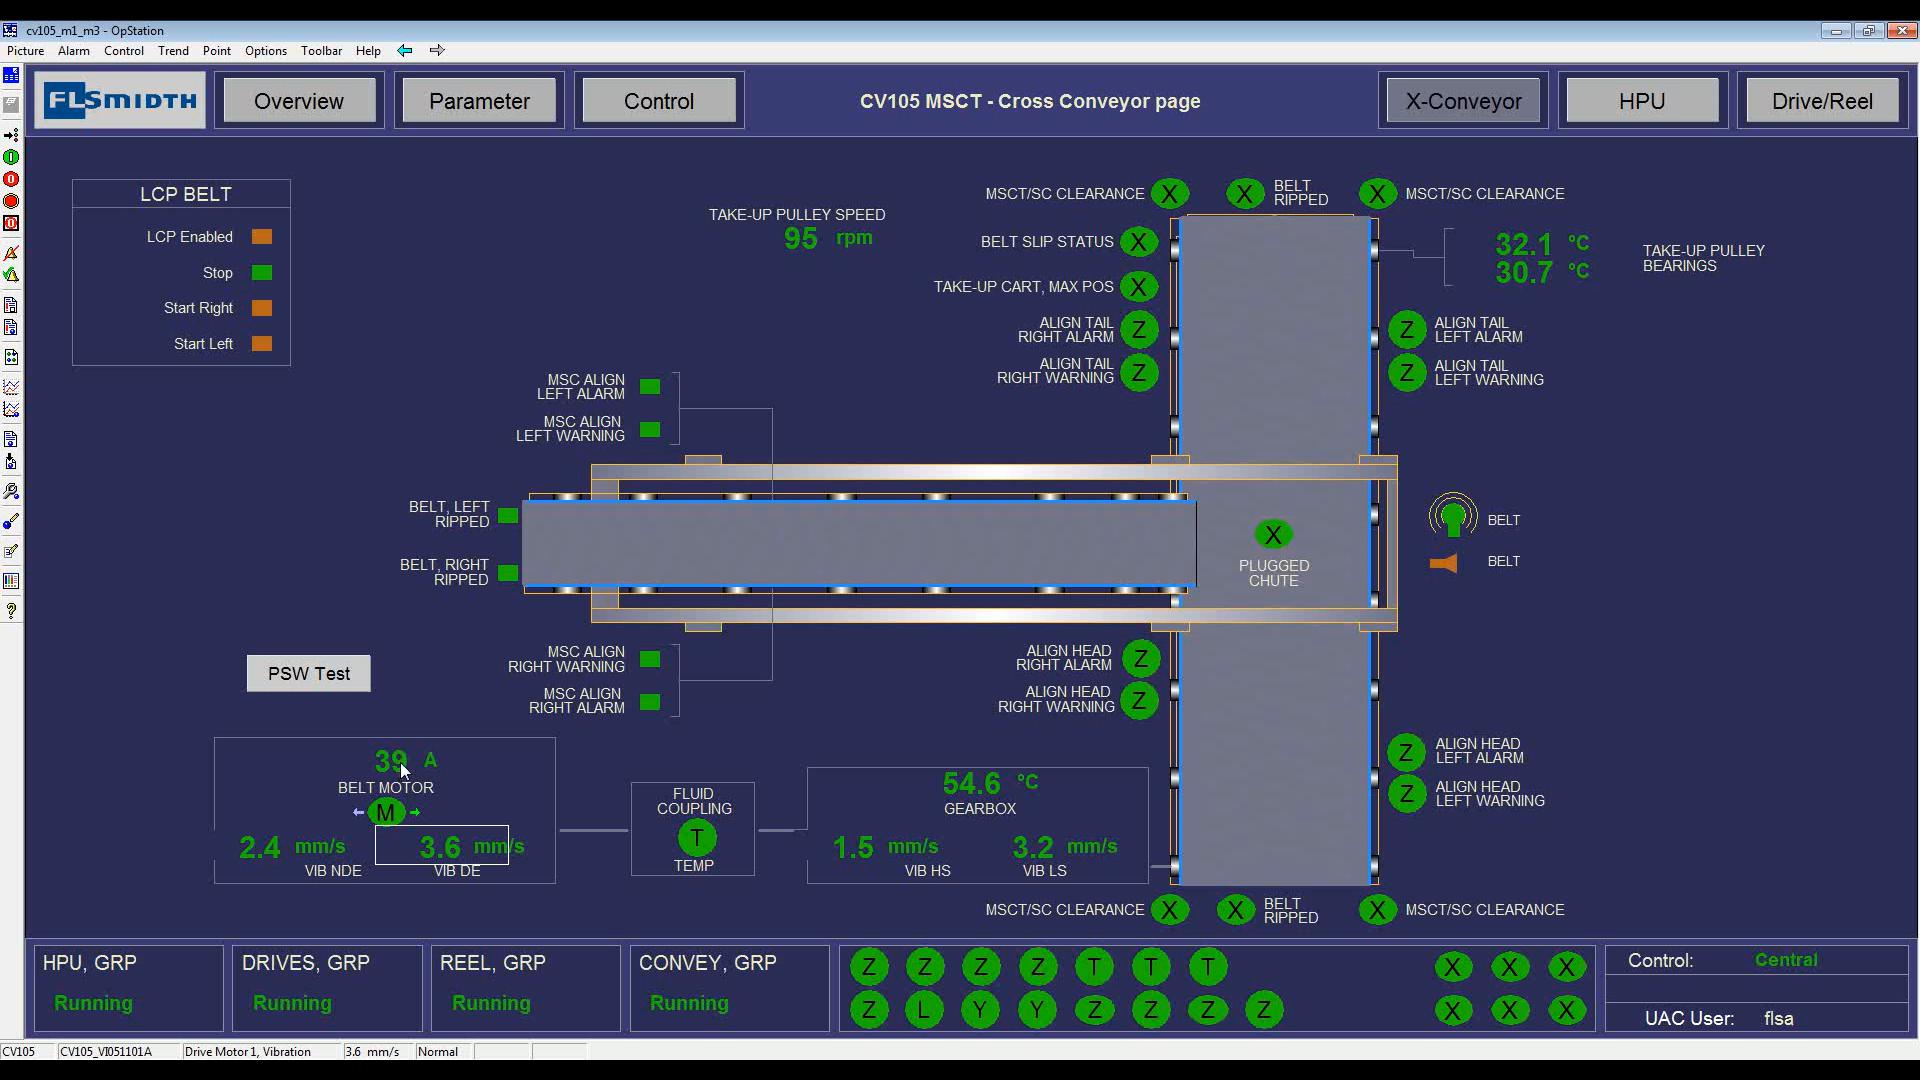The height and width of the screenshot is (1080, 1920).
Task: Click the Start Left orange indicator
Action: [x=262, y=344]
